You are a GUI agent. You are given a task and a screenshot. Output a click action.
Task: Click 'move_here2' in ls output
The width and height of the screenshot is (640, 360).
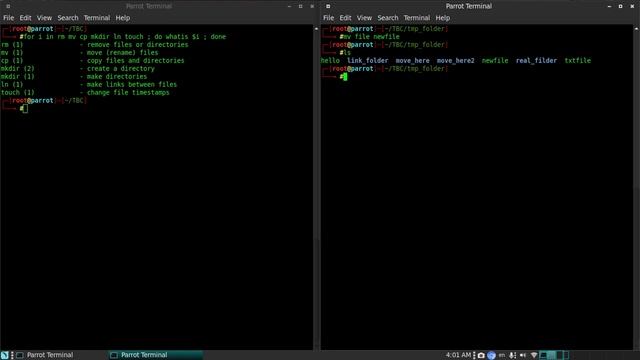click(x=456, y=61)
